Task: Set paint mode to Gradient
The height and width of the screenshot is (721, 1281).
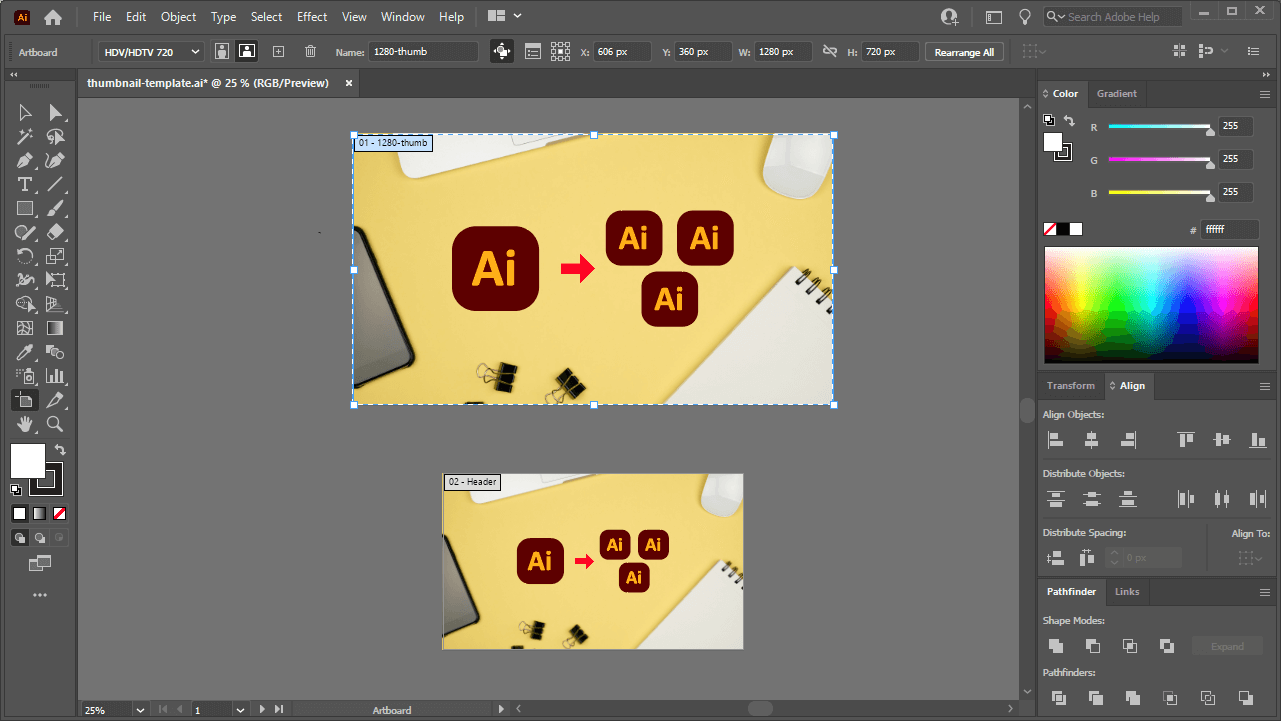Action: [x=40, y=513]
